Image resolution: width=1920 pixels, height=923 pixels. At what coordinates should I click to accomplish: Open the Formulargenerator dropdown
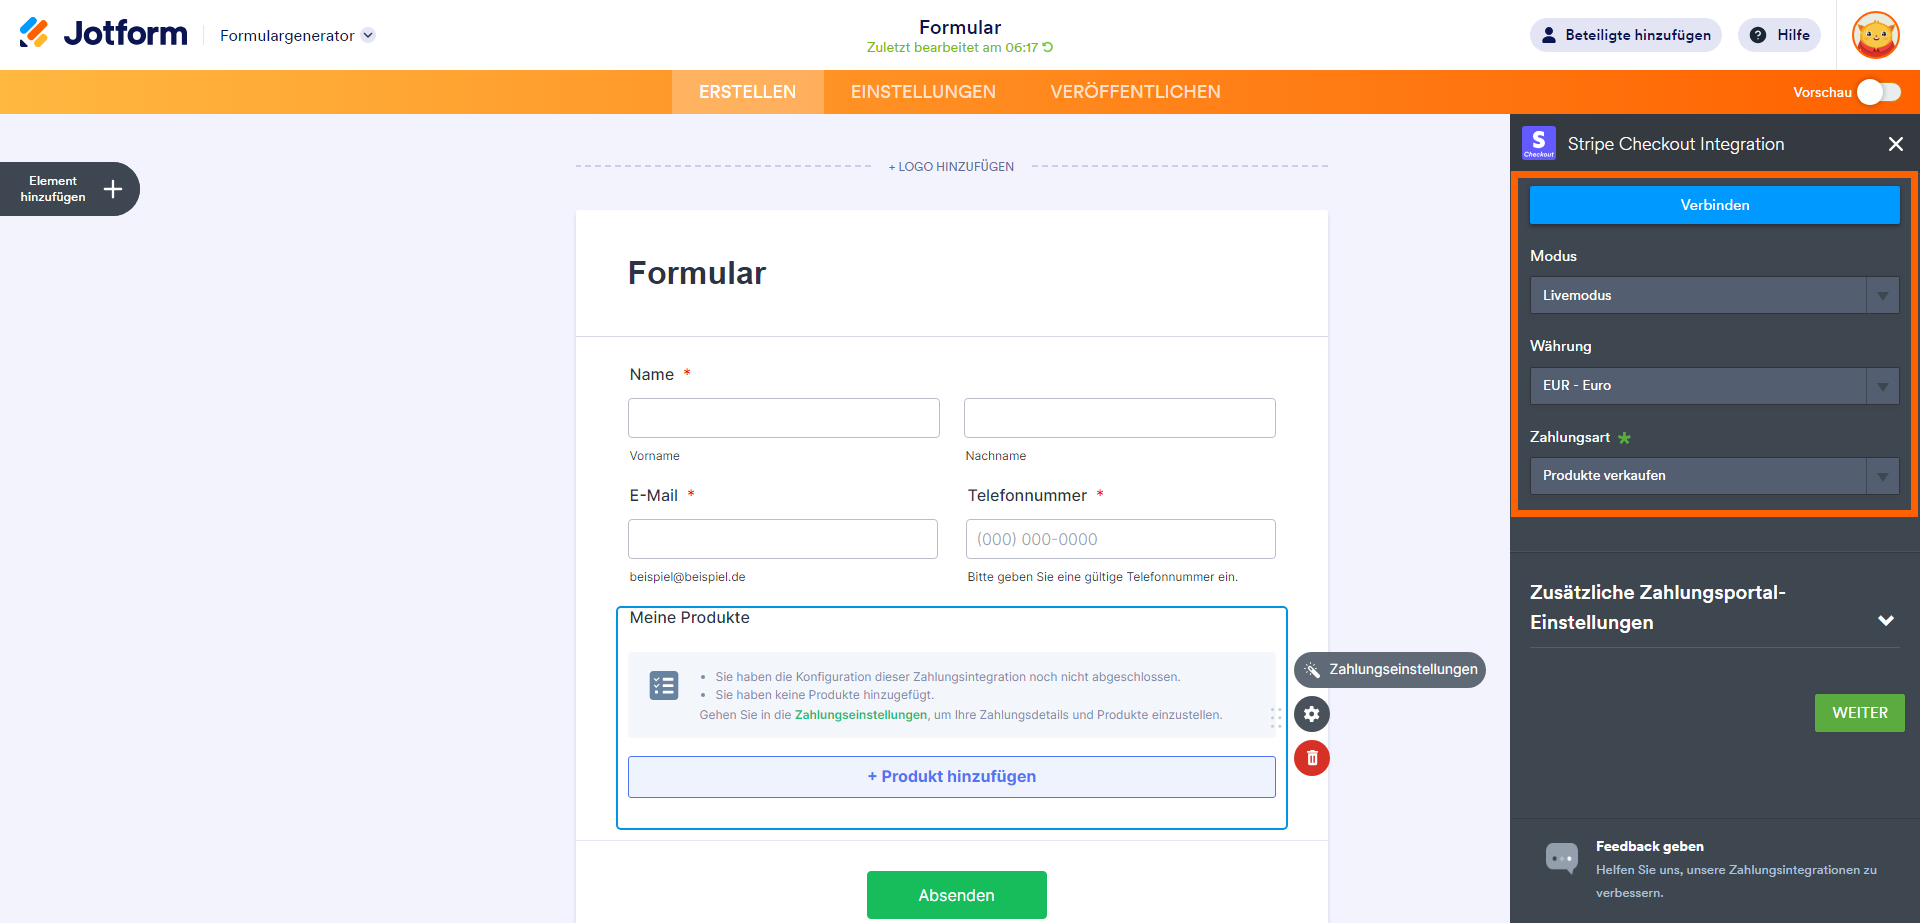coord(297,36)
